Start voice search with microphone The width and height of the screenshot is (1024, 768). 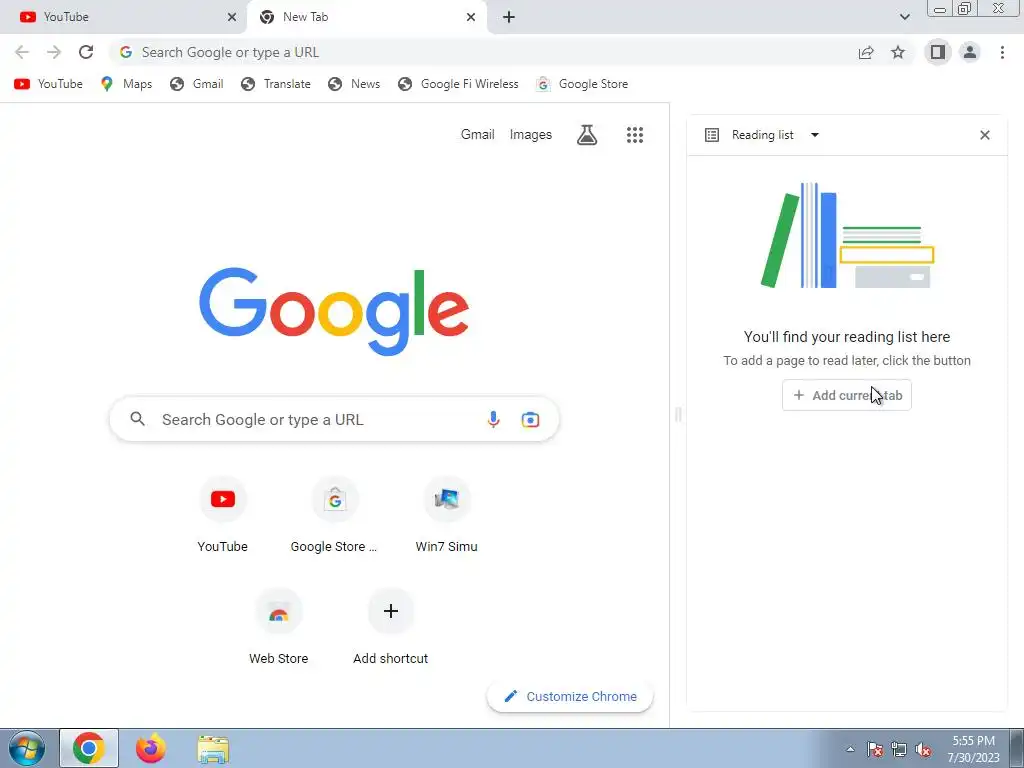[x=494, y=419]
